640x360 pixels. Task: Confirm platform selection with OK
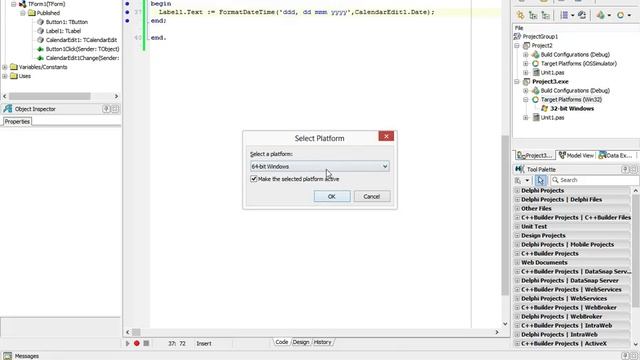[x=332, y=196]
